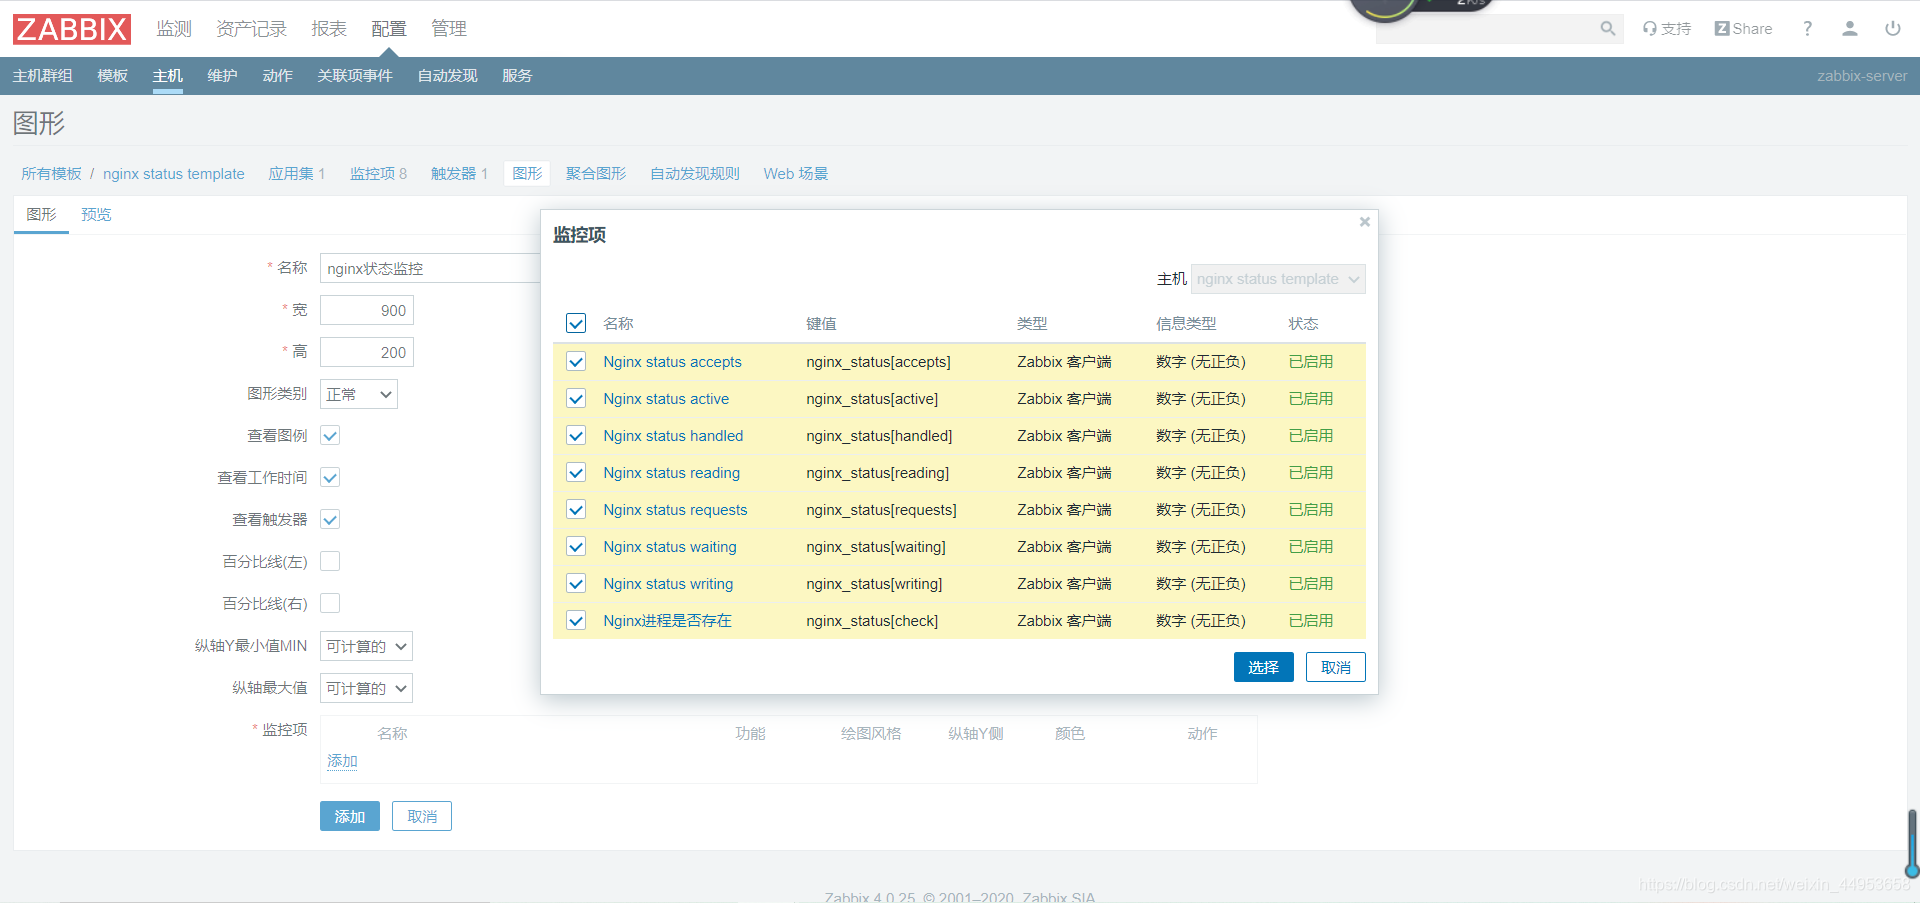Uncheck Nginx status accepts row checkbox
This screenshot has width=1920, height=903.
(576, 361)
